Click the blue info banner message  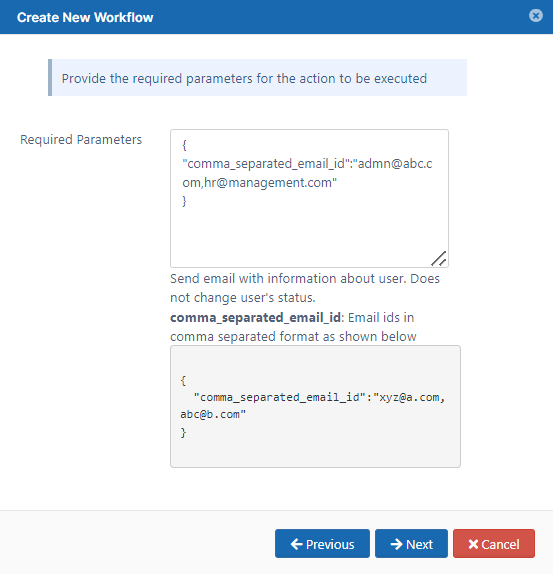pyautogui.click(x=257, y=78)
